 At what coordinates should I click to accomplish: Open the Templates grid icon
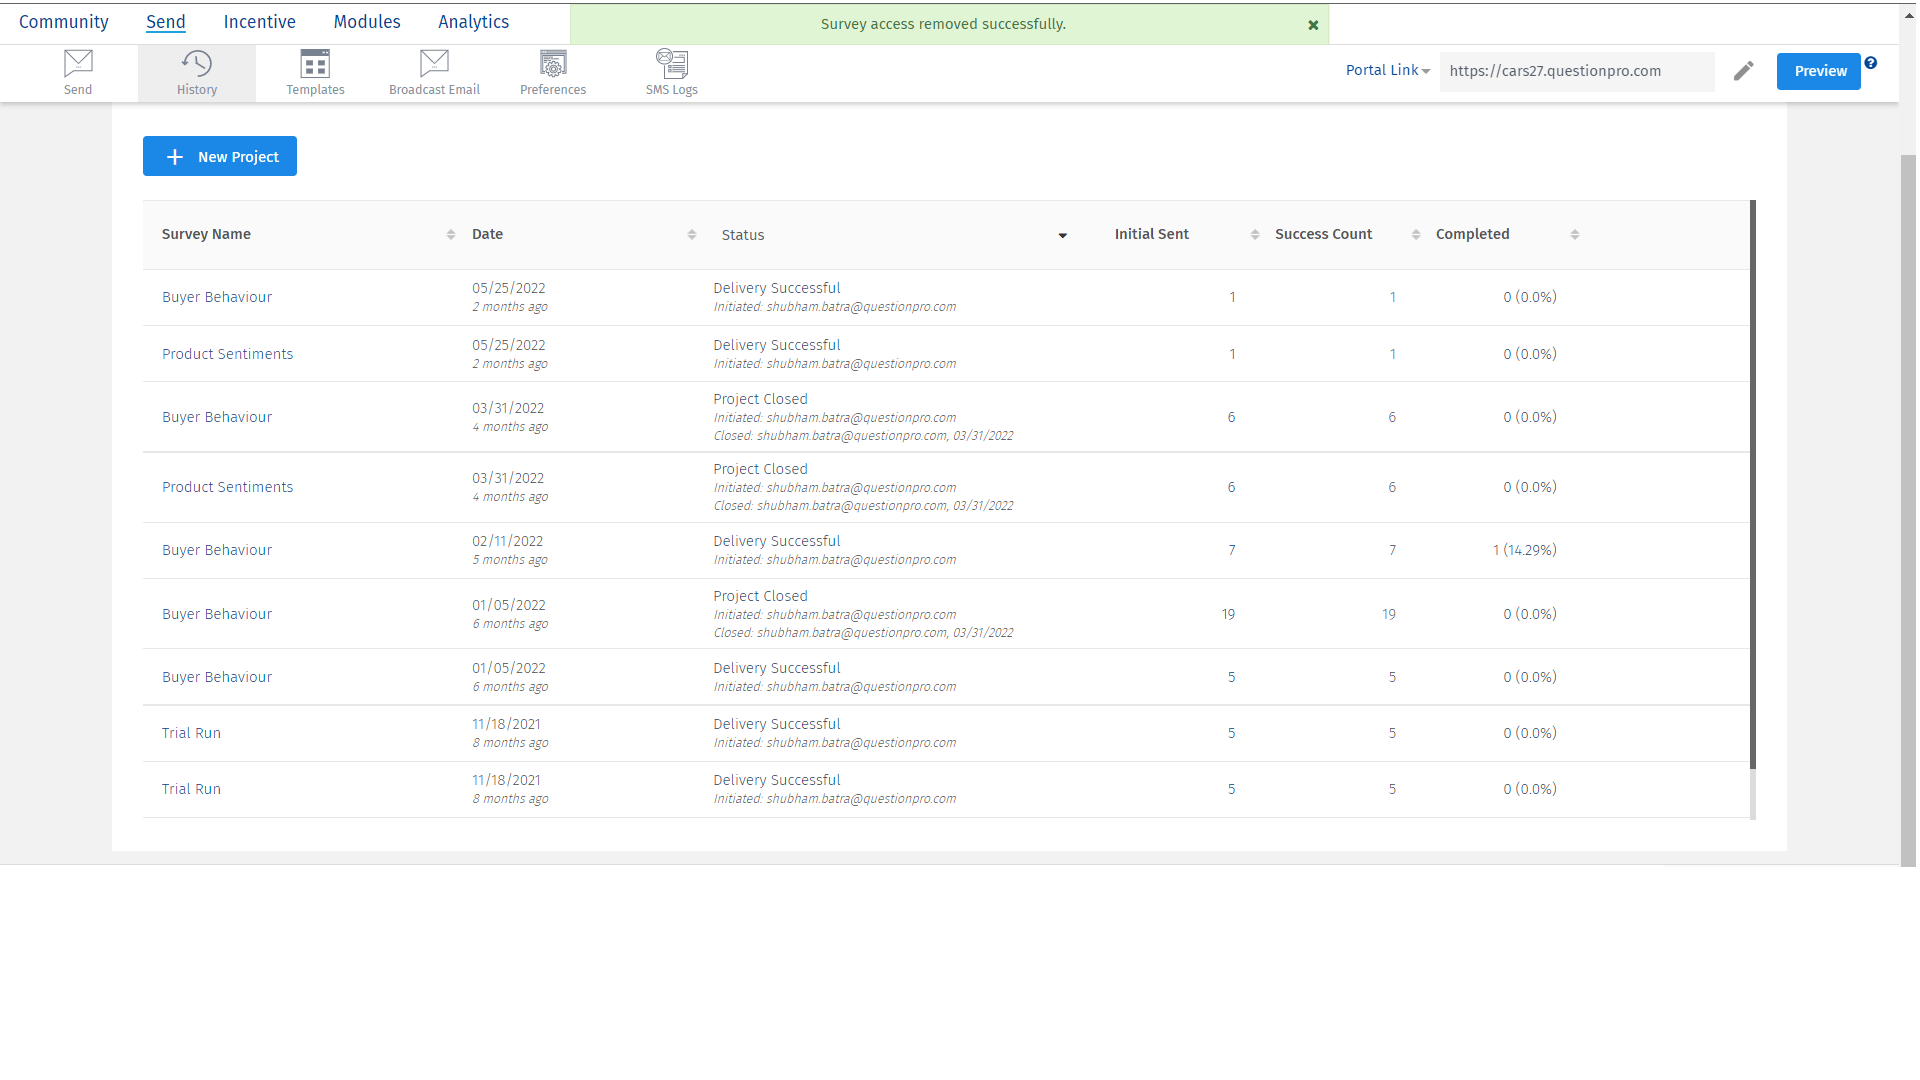click(315, 64)
